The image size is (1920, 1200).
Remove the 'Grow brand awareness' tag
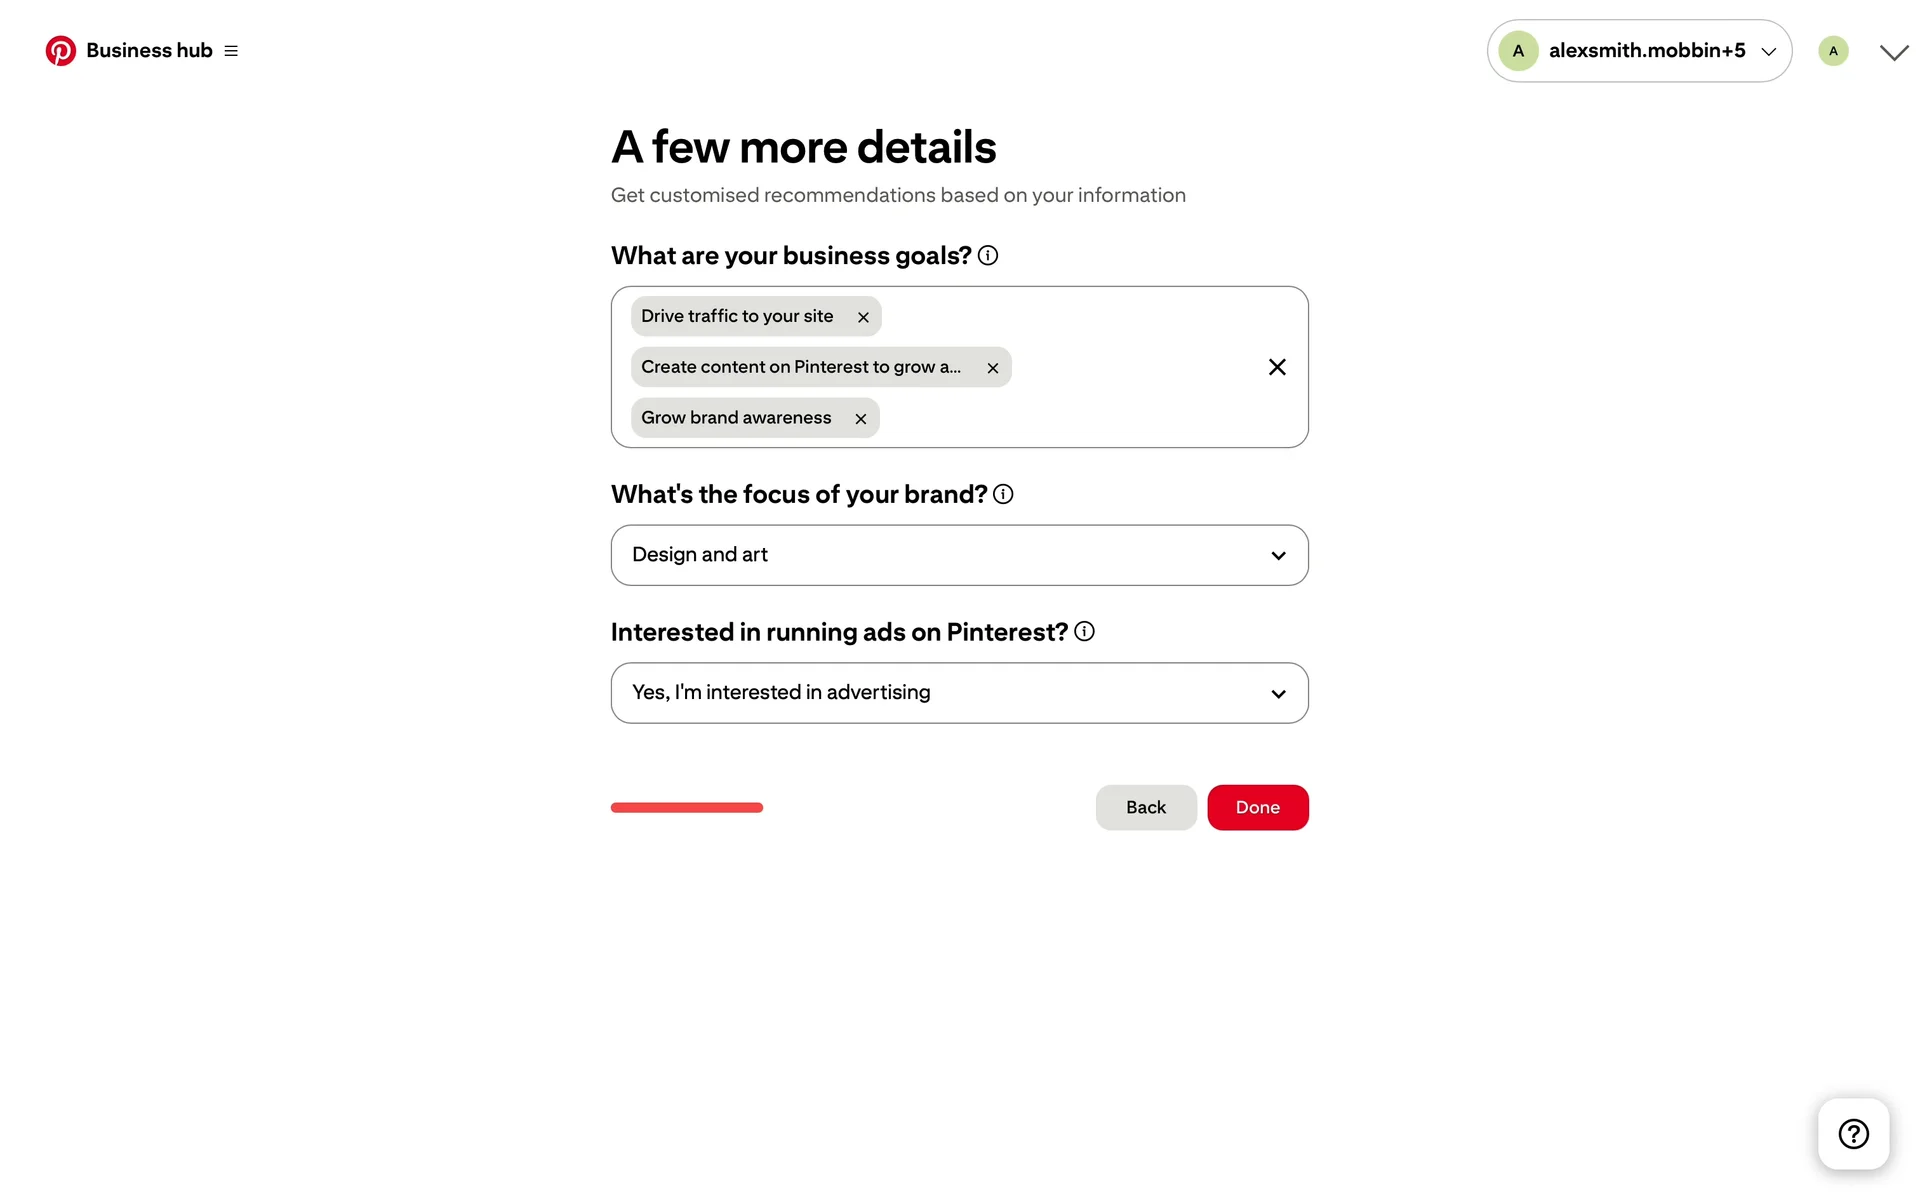tap(861, 419)
